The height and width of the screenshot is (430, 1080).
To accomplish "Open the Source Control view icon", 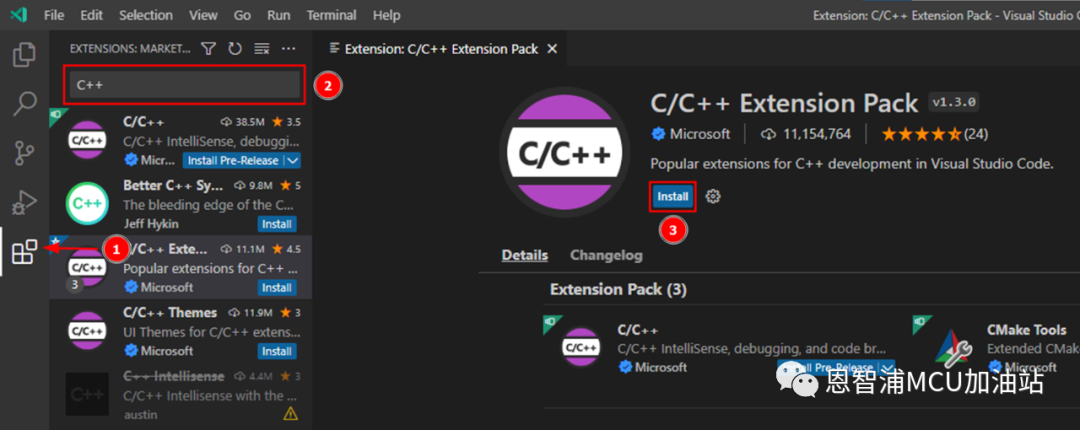I will click(25, 152).
